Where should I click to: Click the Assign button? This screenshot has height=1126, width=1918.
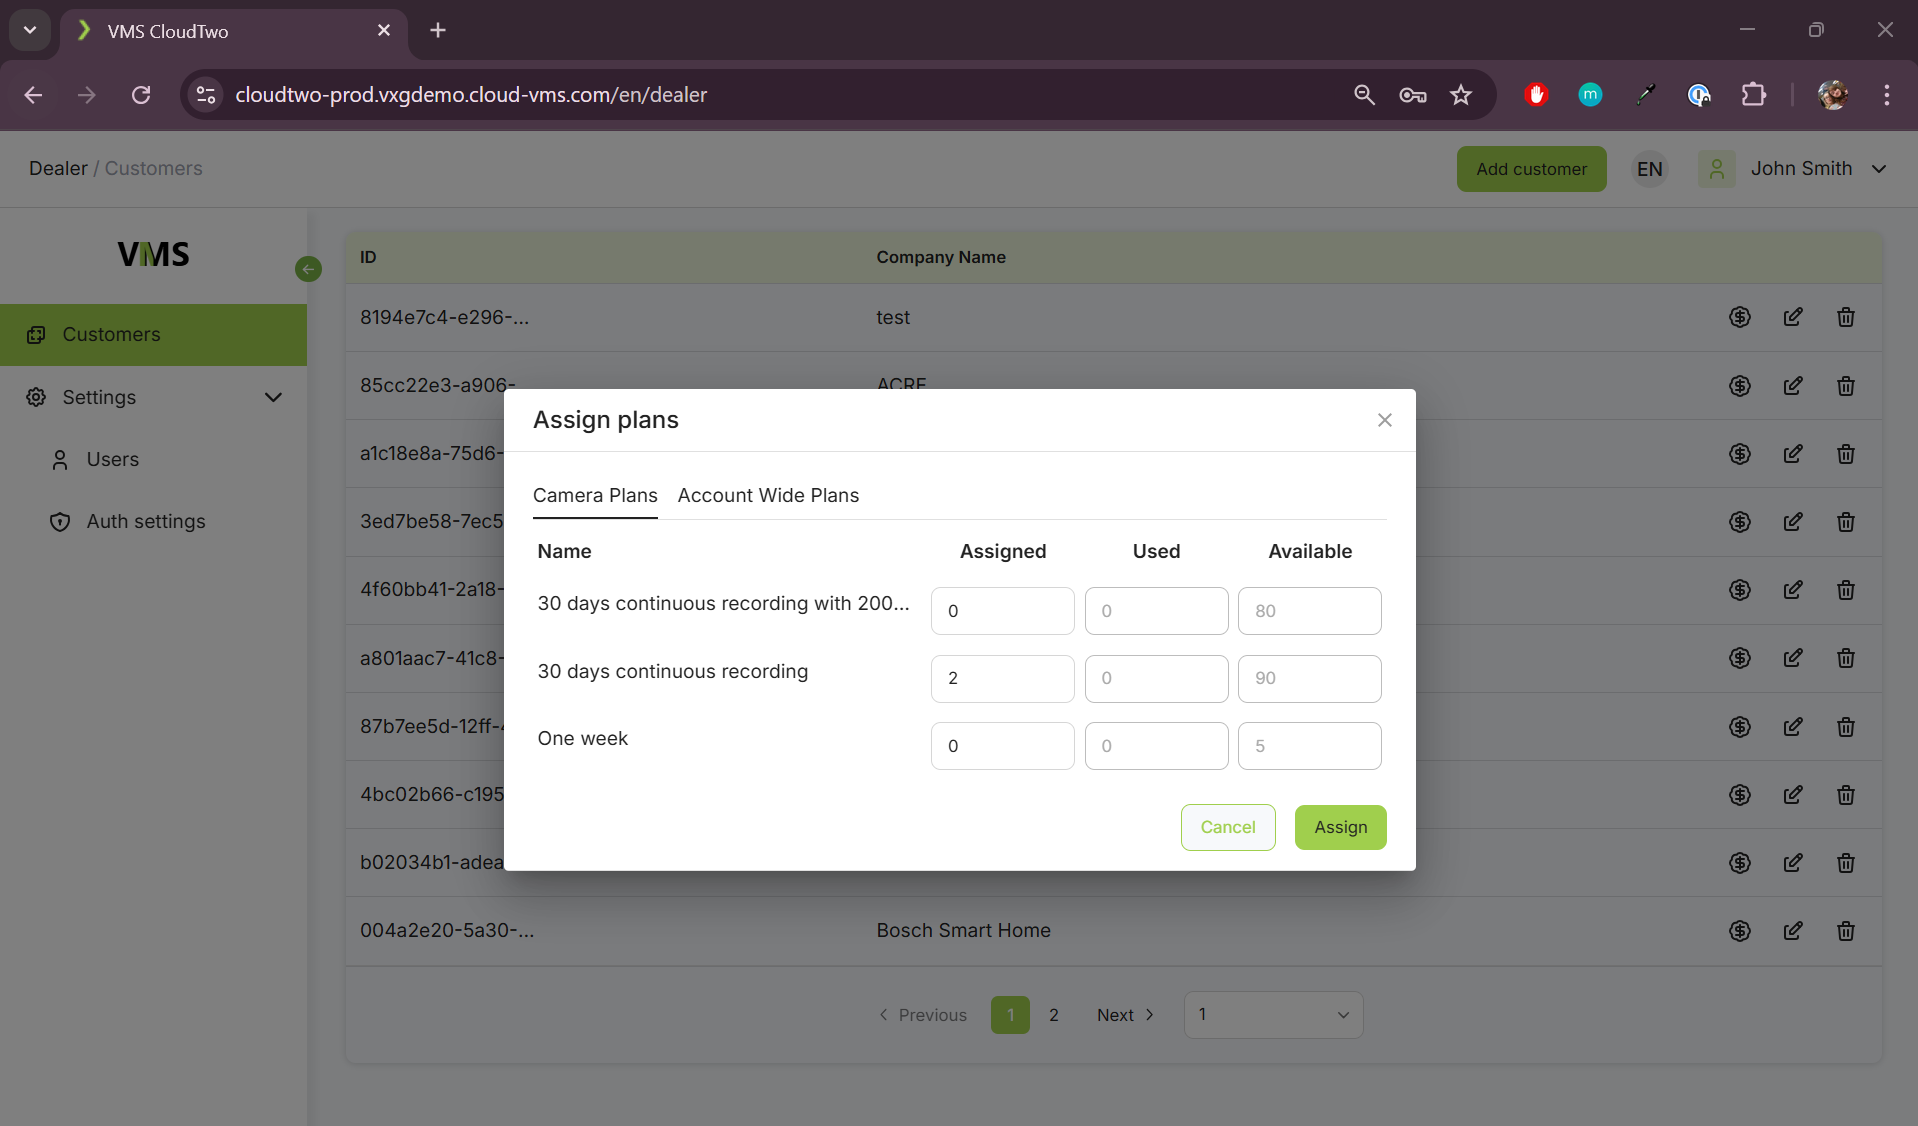pyautogui.click(x=1340, y=827)
